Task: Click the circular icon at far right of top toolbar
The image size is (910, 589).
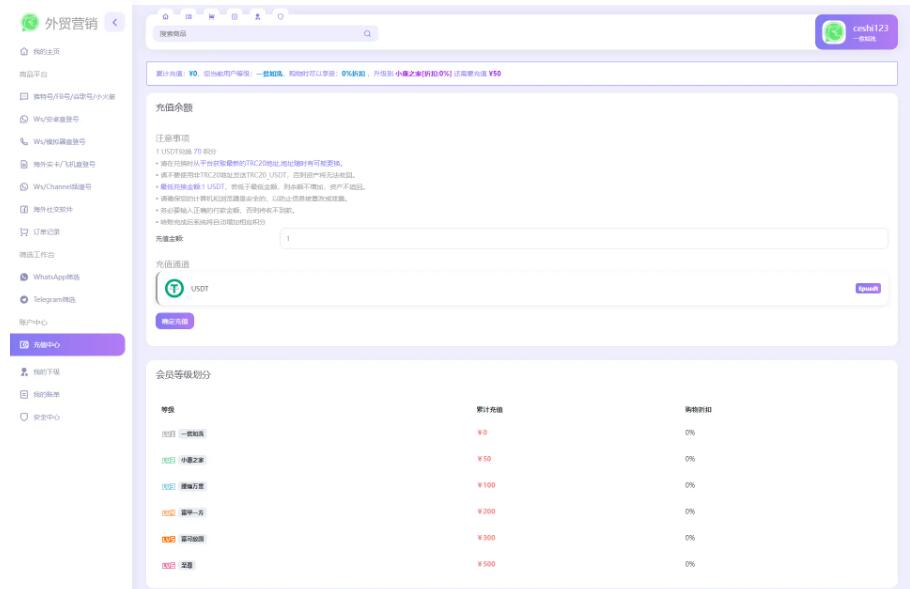Action: [281, 17]
